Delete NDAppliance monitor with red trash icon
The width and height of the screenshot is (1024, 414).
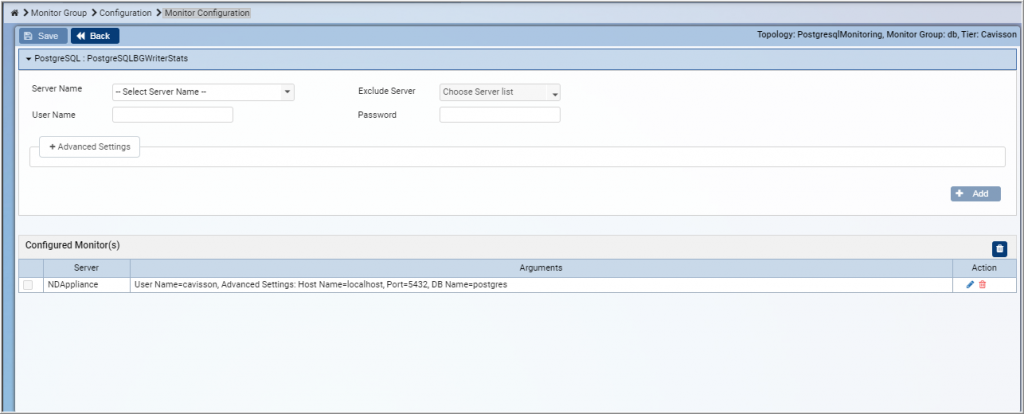(982, 285)
